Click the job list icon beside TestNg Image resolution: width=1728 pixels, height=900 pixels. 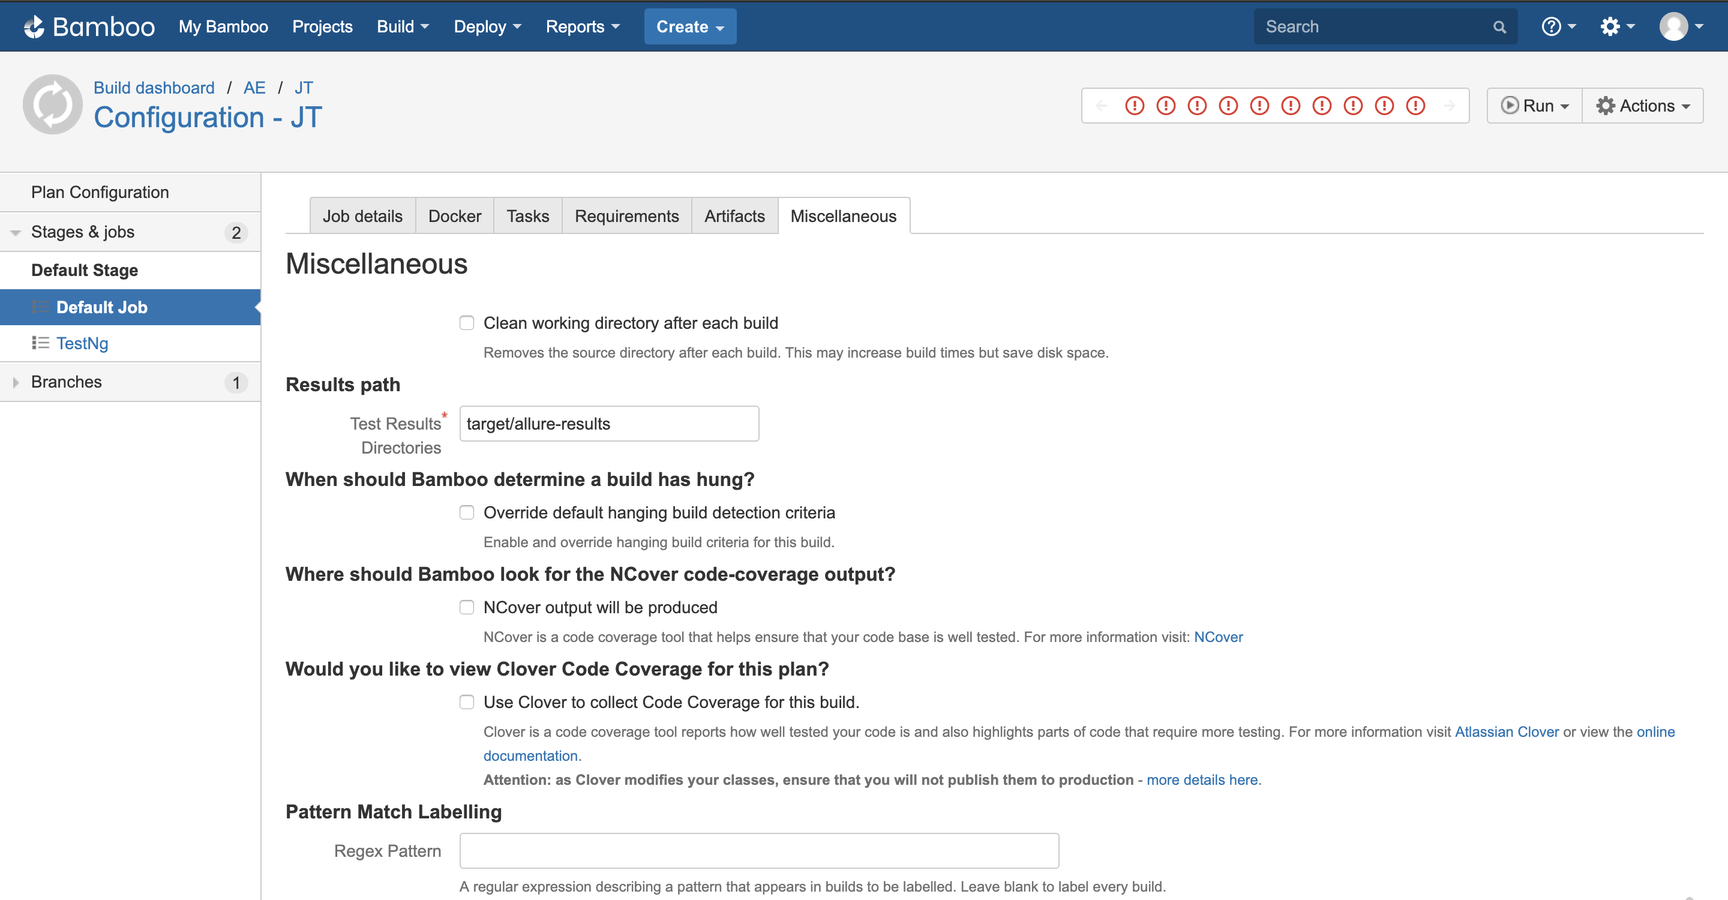click(x=40, y=343)
